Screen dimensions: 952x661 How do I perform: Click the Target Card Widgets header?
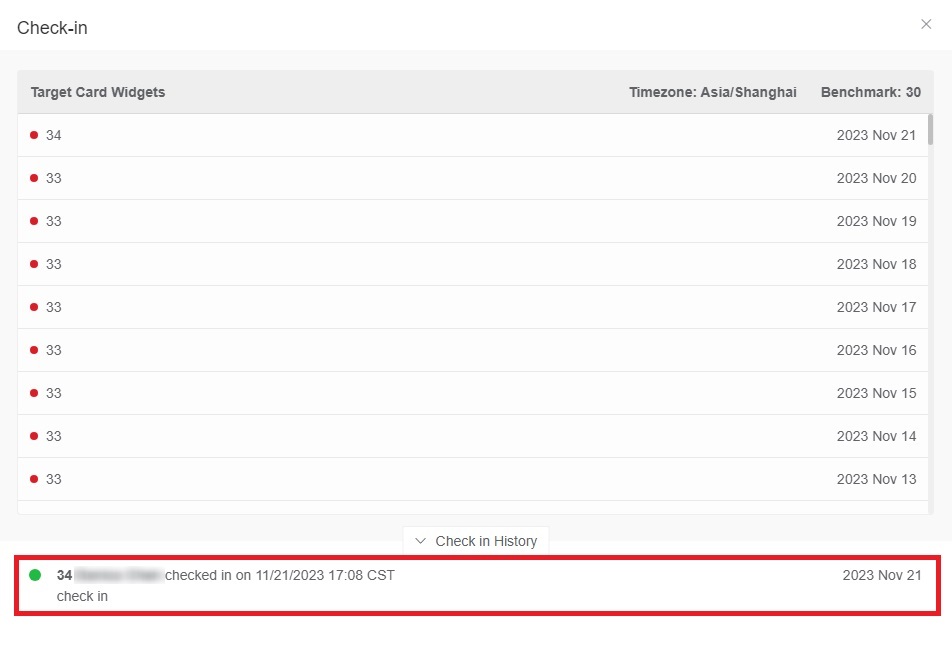(x=98, y=92)
